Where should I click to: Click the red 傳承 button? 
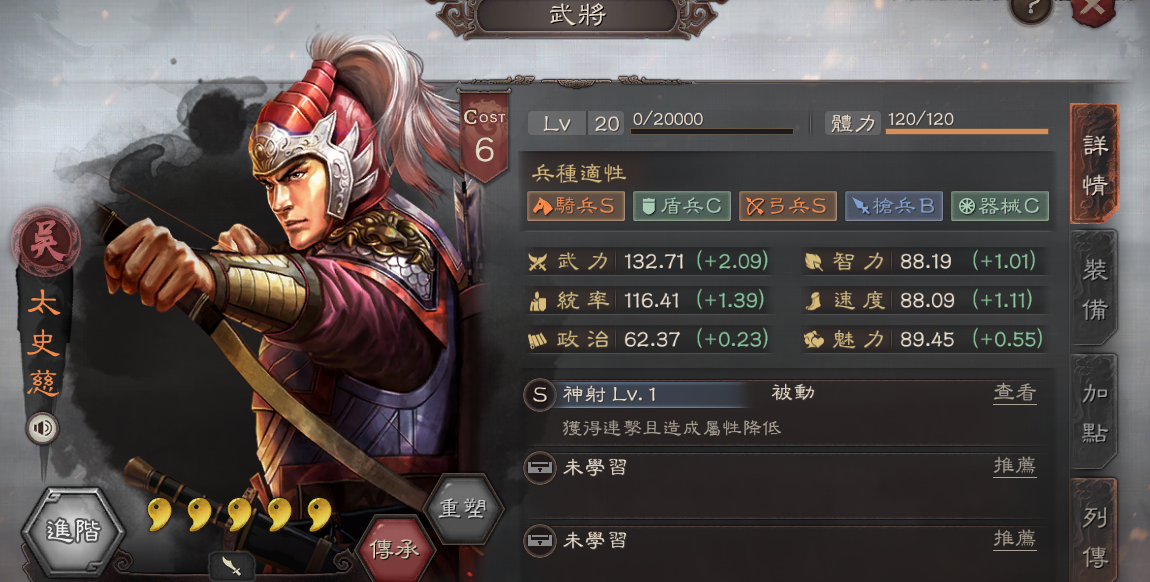pos(396,550)
